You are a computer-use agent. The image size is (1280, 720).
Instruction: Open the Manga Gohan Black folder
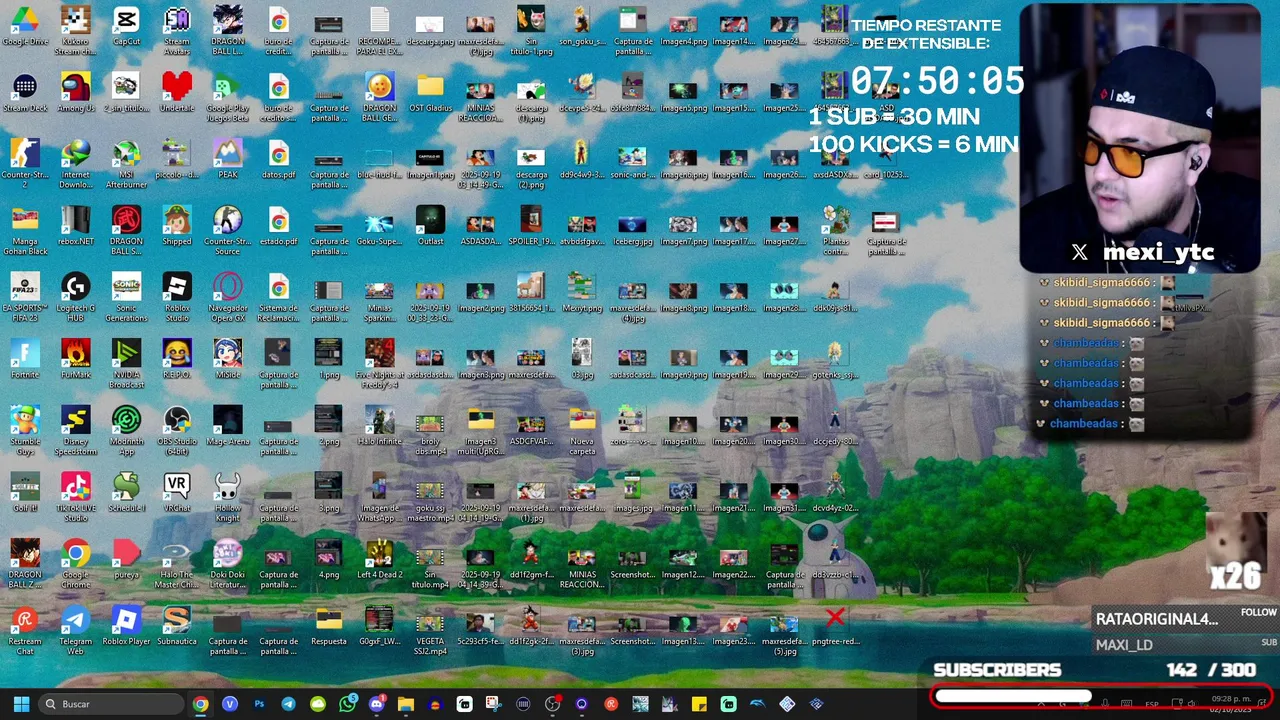click(25, 229)
